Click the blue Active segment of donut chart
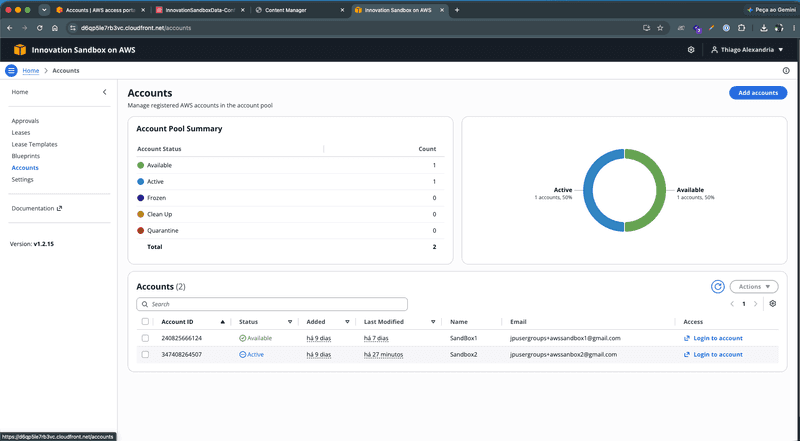 590,190
